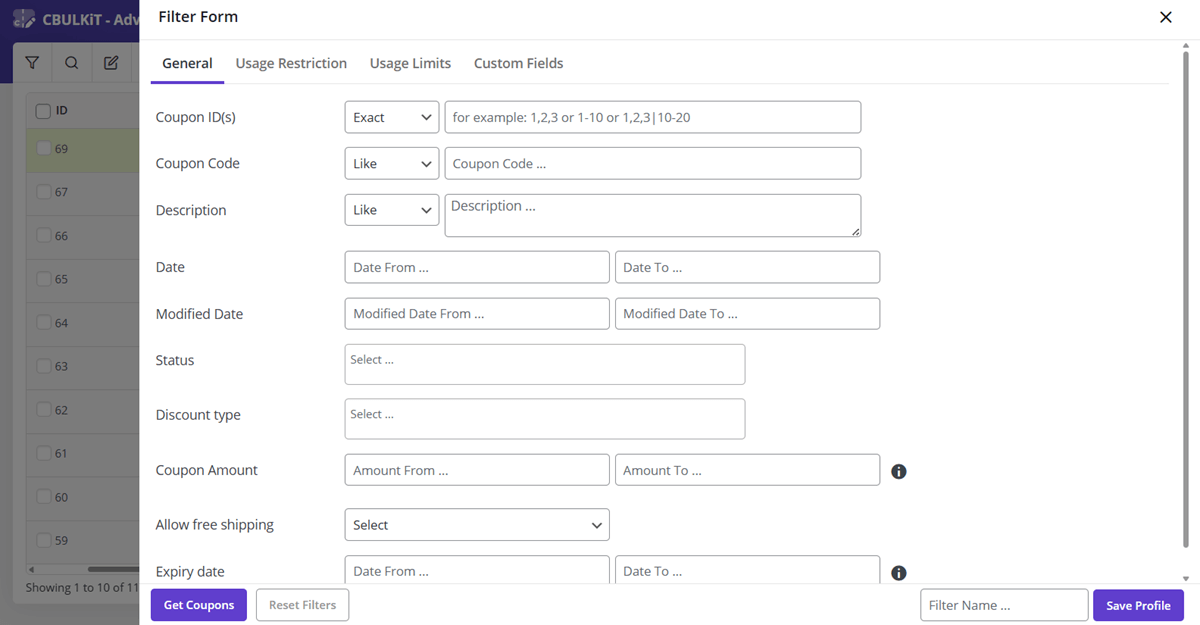Click Save Profile

point(1138,605)
